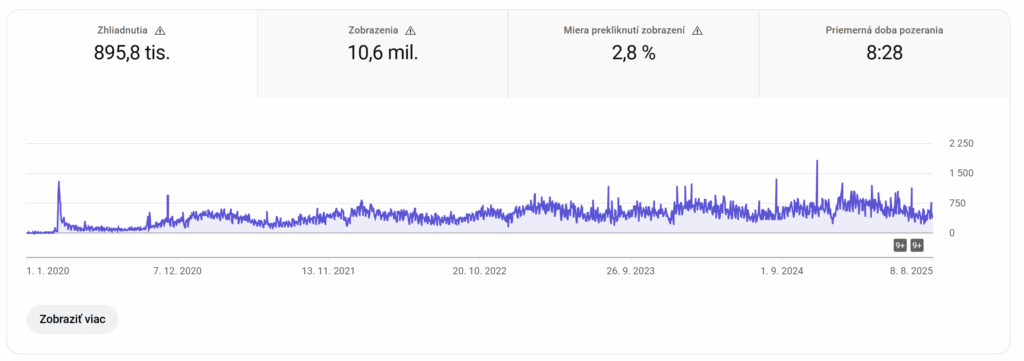
Task: Open Miera prekliknutí zobrazení tab
Action: 633,54
